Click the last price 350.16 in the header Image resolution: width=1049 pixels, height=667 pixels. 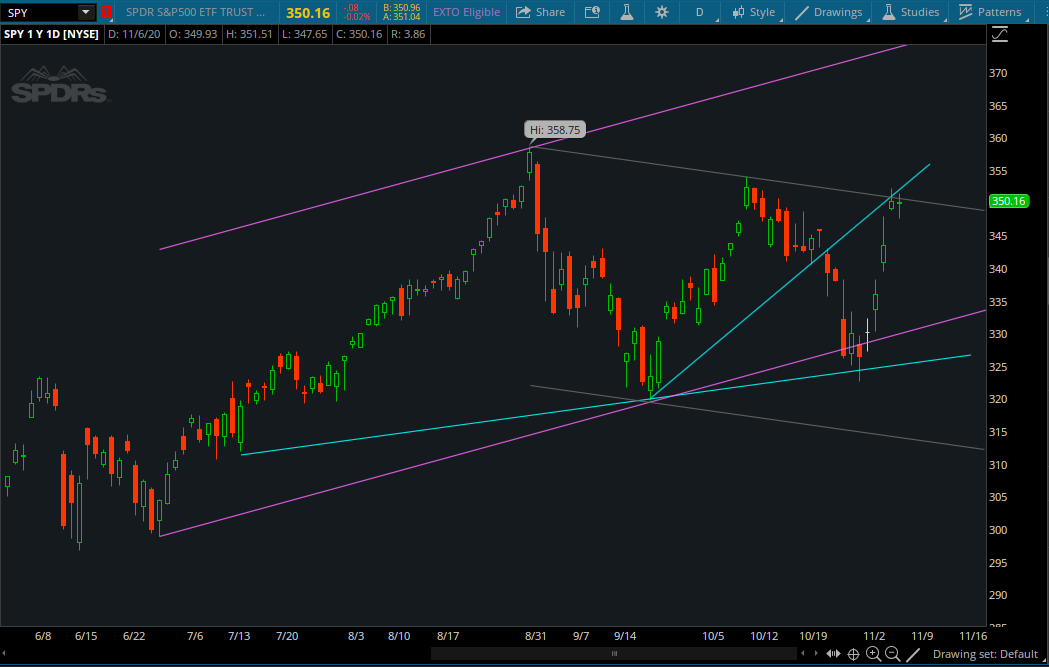[308, 12]
